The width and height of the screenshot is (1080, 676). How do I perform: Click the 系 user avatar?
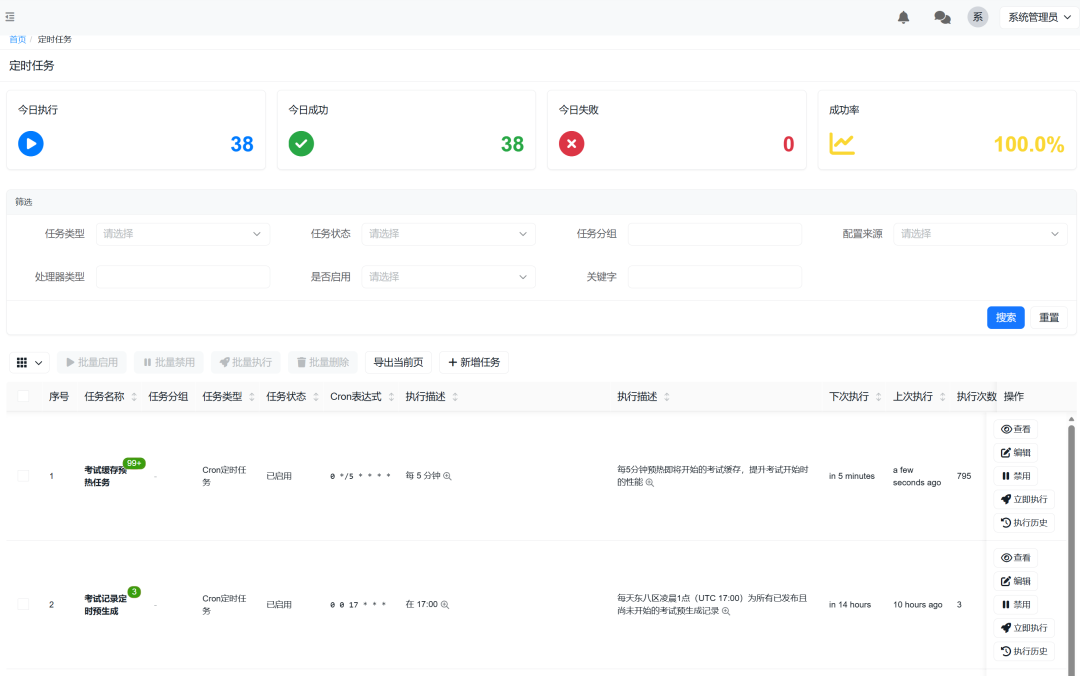977,17
